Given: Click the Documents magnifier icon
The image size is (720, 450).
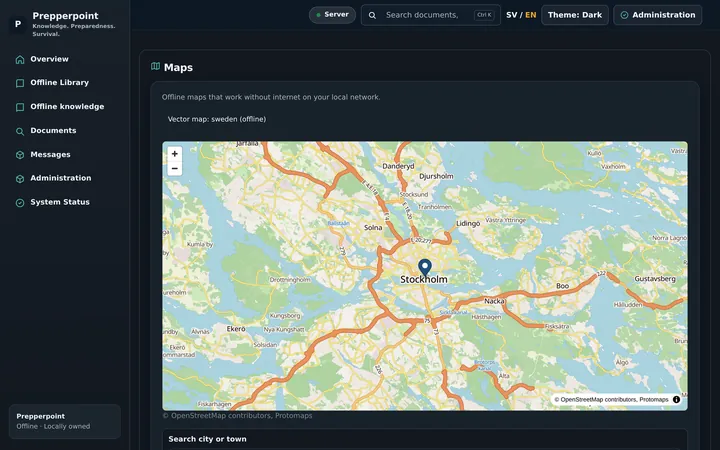Looking at the screenshot, I should [x=20, y=131].
